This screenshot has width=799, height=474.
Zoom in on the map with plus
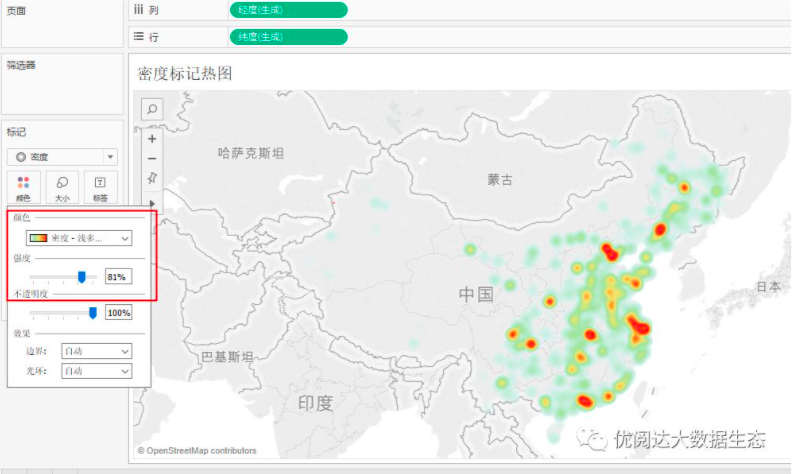click(152, 139)
